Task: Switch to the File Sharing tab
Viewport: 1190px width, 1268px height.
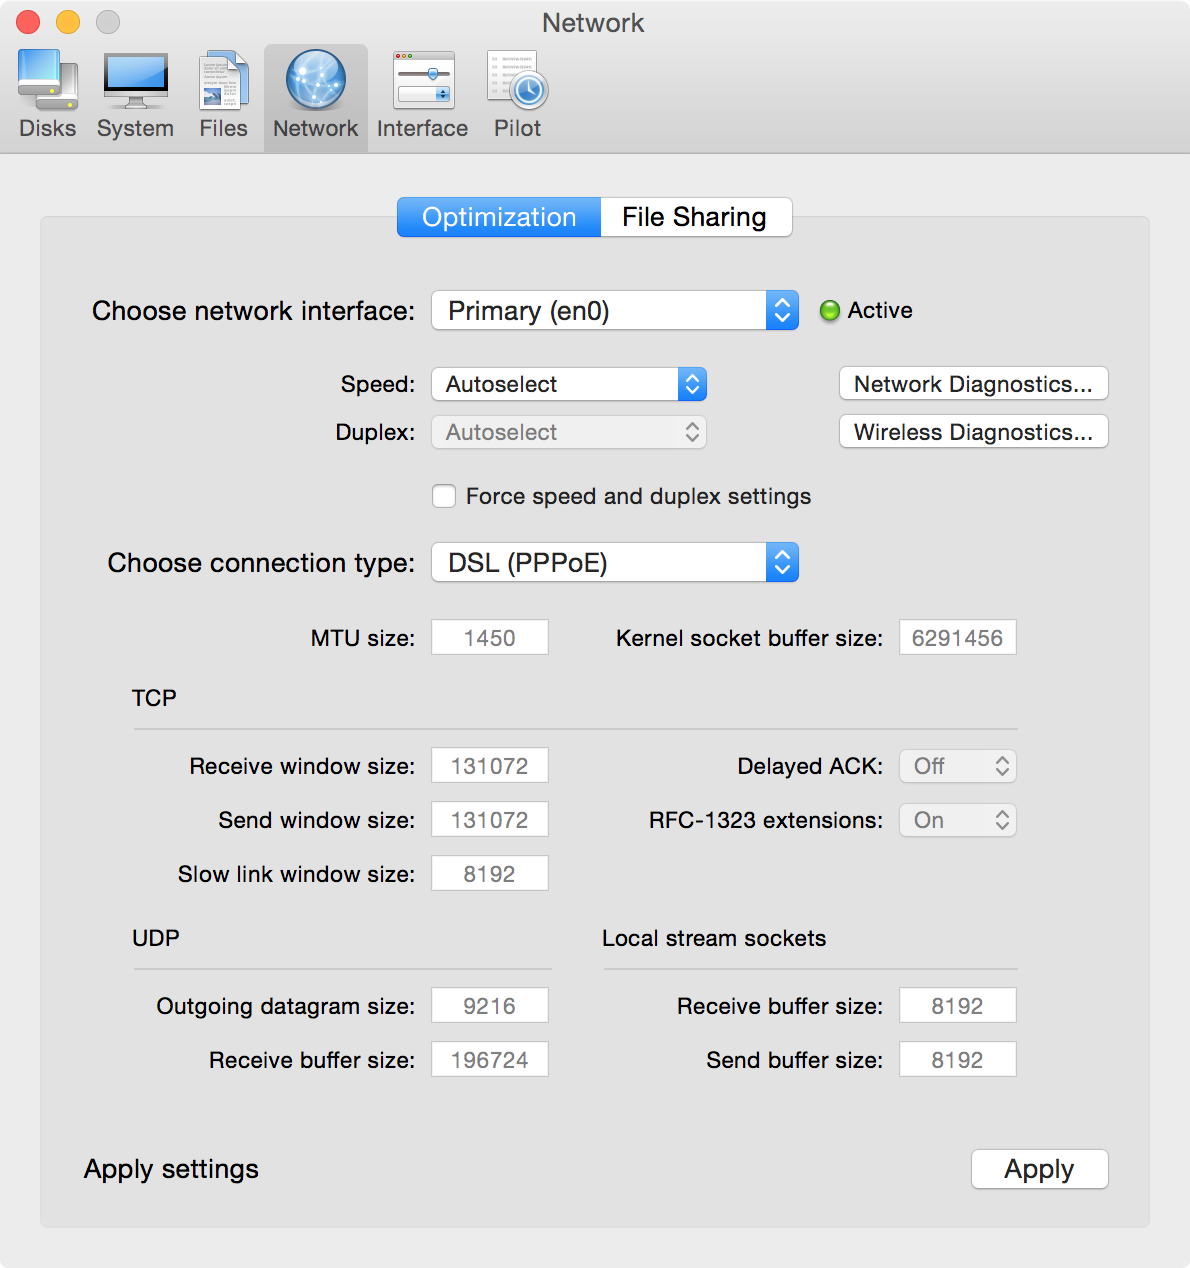Action: click(695, 217)
